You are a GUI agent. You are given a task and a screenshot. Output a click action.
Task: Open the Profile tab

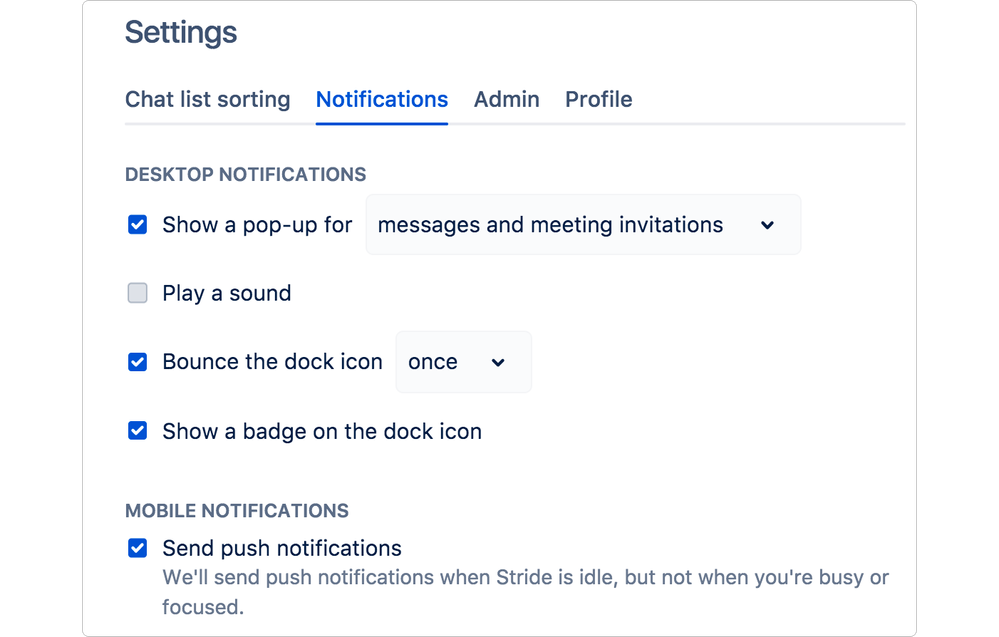click(598, 99)
